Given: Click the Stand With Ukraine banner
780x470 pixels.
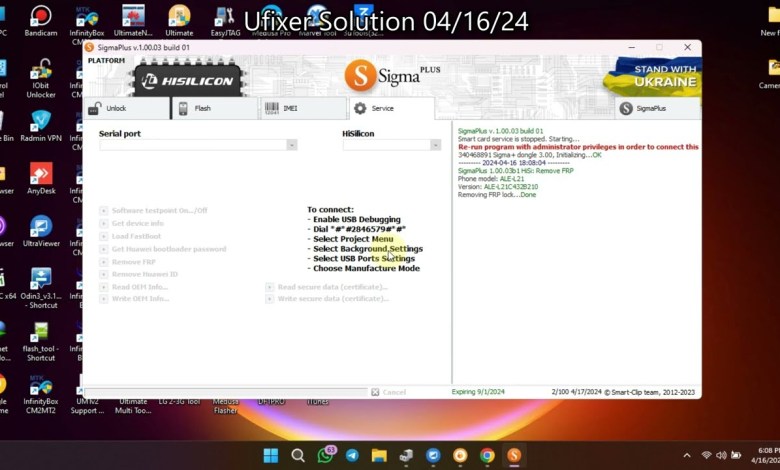Looking at the screenshot, I should coord(653,76).
